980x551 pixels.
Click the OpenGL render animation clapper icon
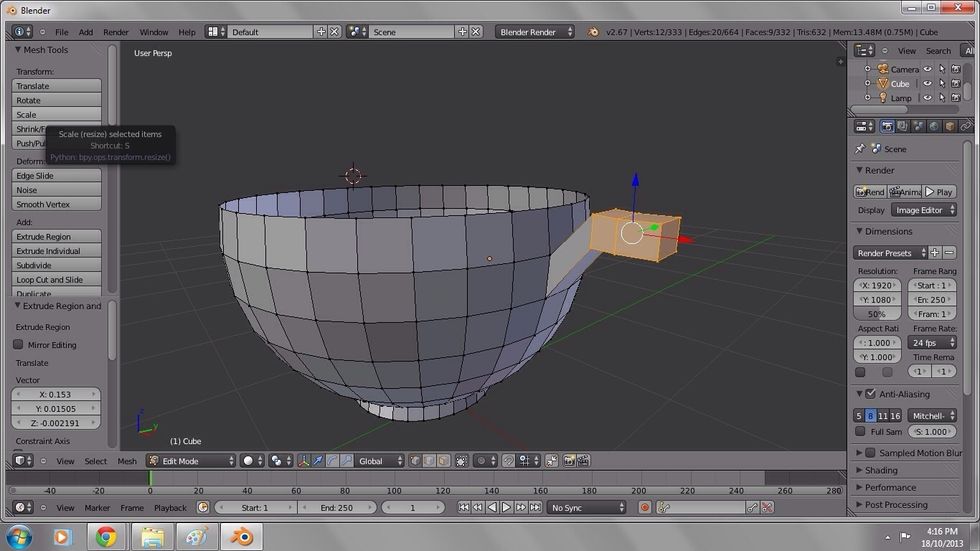pos(583,461)
